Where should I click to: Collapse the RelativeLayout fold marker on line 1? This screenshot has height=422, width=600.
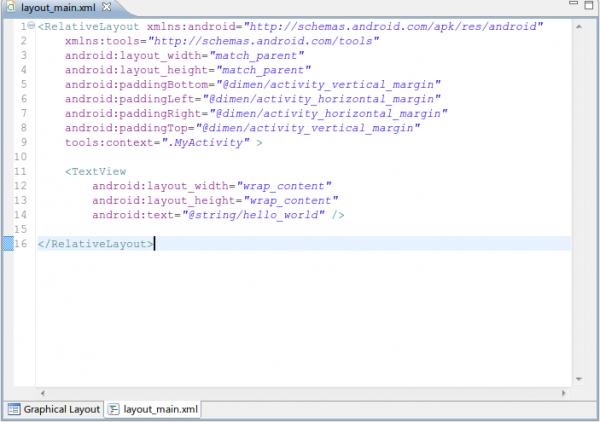31,26
